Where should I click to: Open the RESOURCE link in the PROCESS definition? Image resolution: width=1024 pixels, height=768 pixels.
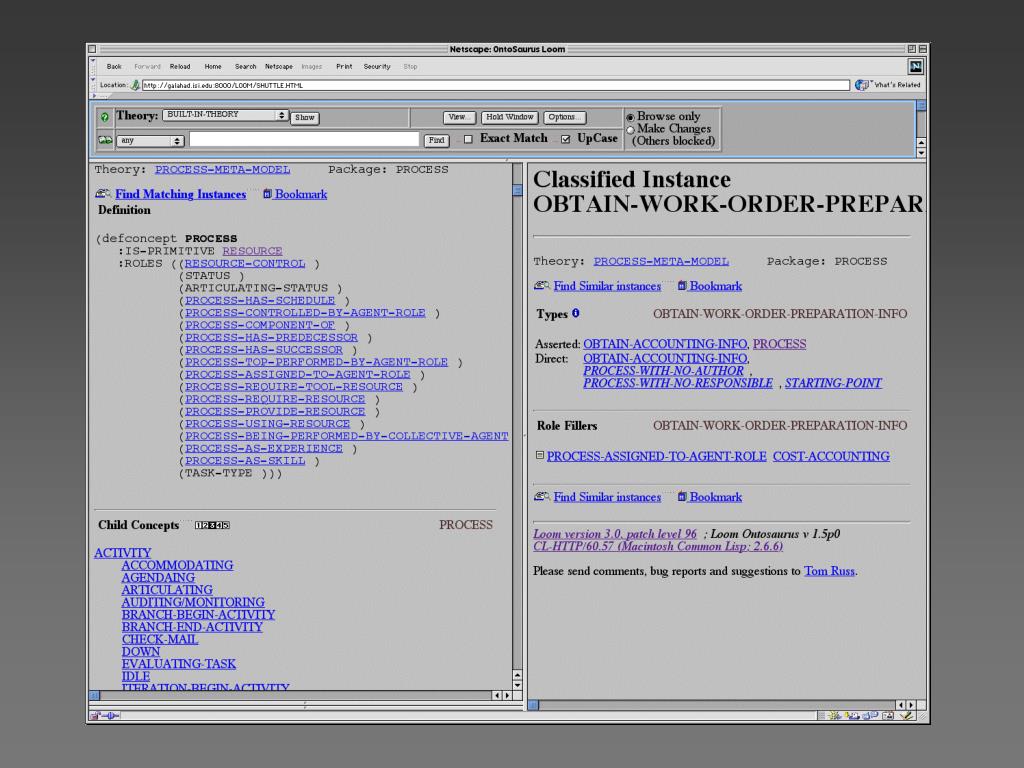[x=252, y=251]
